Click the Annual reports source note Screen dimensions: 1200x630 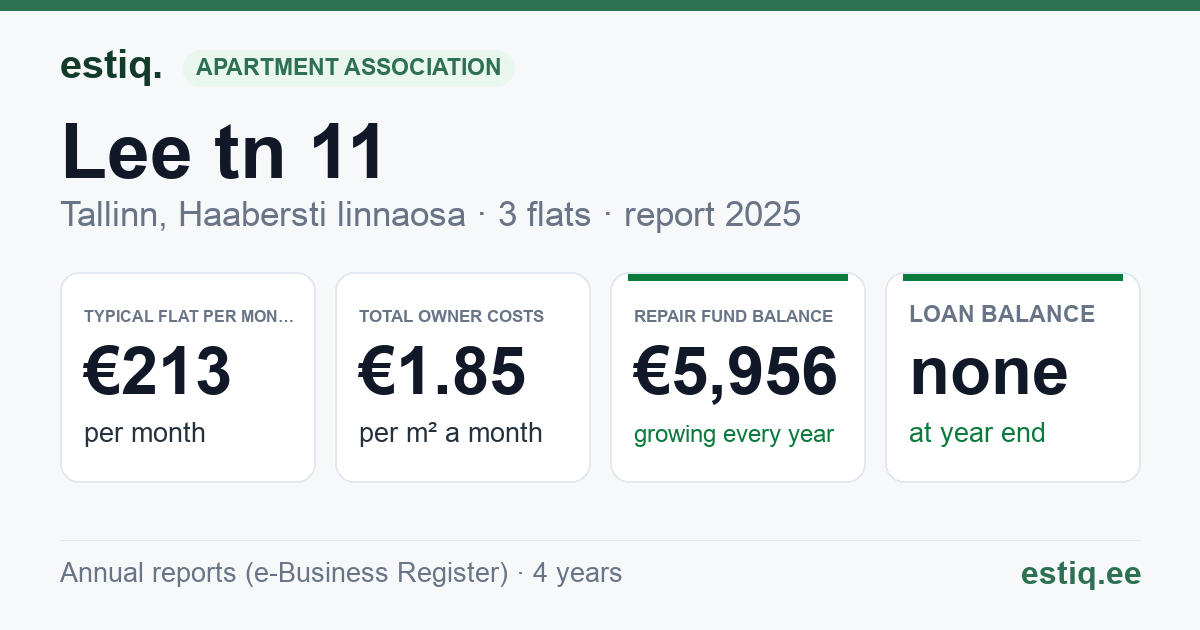(x=341, y=573)
